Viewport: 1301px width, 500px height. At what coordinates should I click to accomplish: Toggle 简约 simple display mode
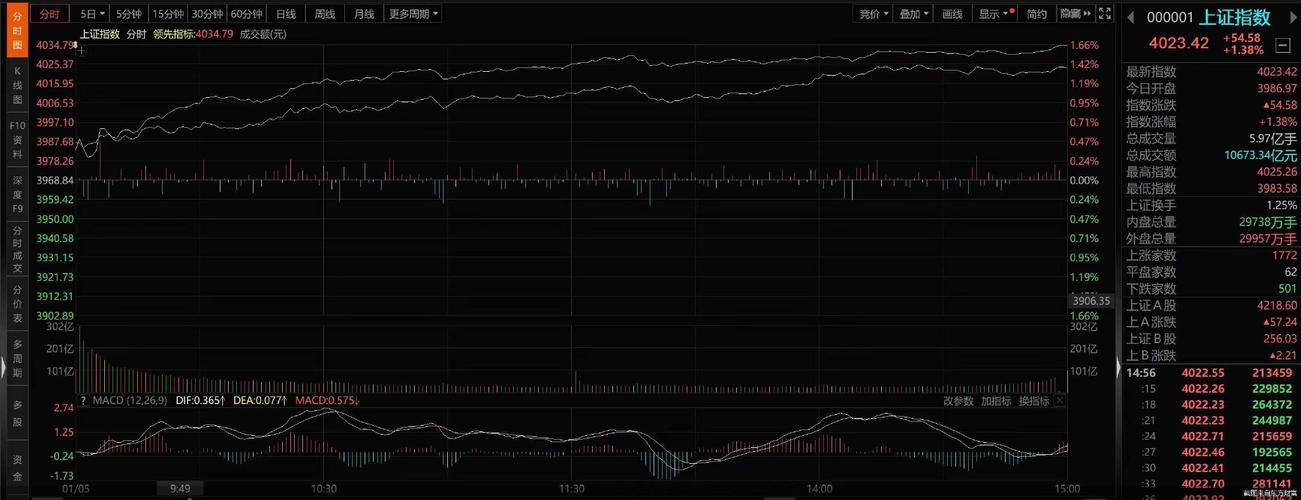[1037, 14]
